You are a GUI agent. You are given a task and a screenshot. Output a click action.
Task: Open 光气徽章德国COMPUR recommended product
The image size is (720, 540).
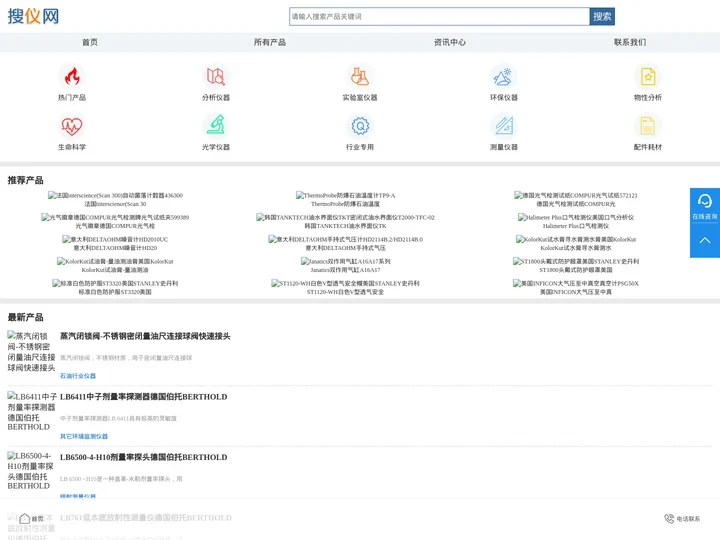click(x=115, y=221)
